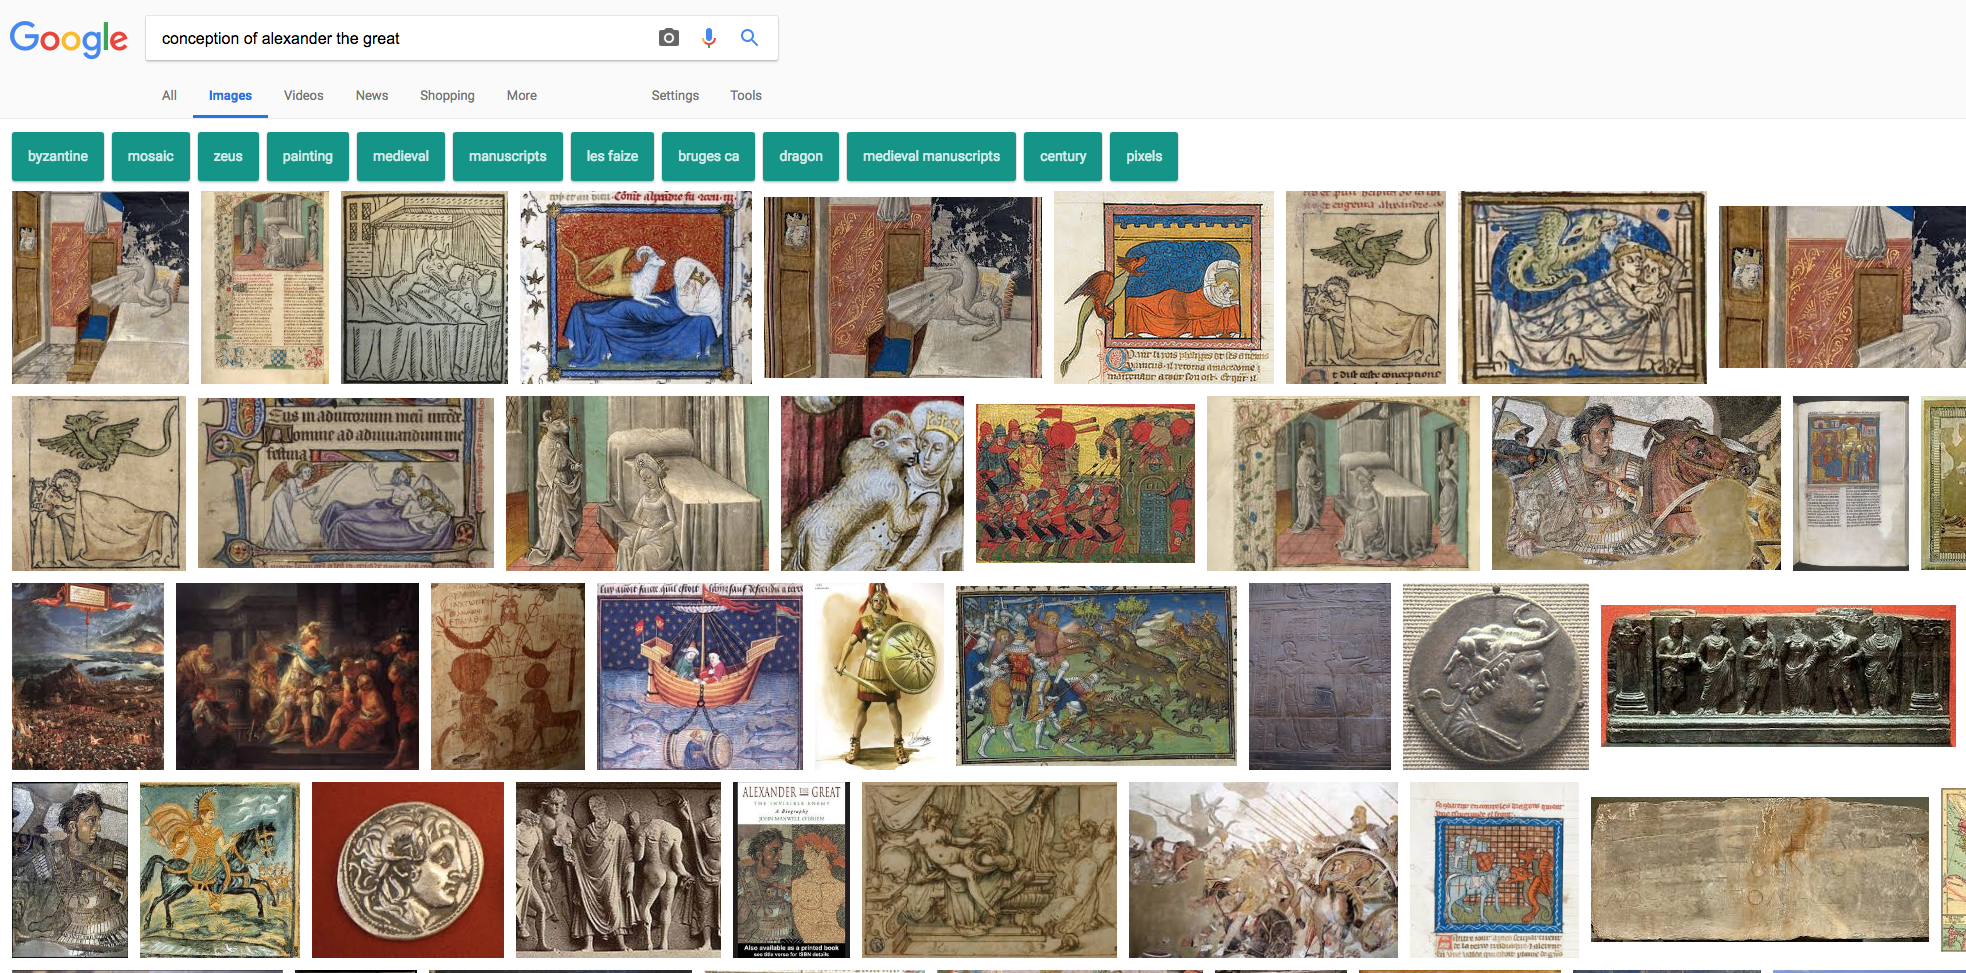Open stone relief frieze on red background

click(1778, 676)
